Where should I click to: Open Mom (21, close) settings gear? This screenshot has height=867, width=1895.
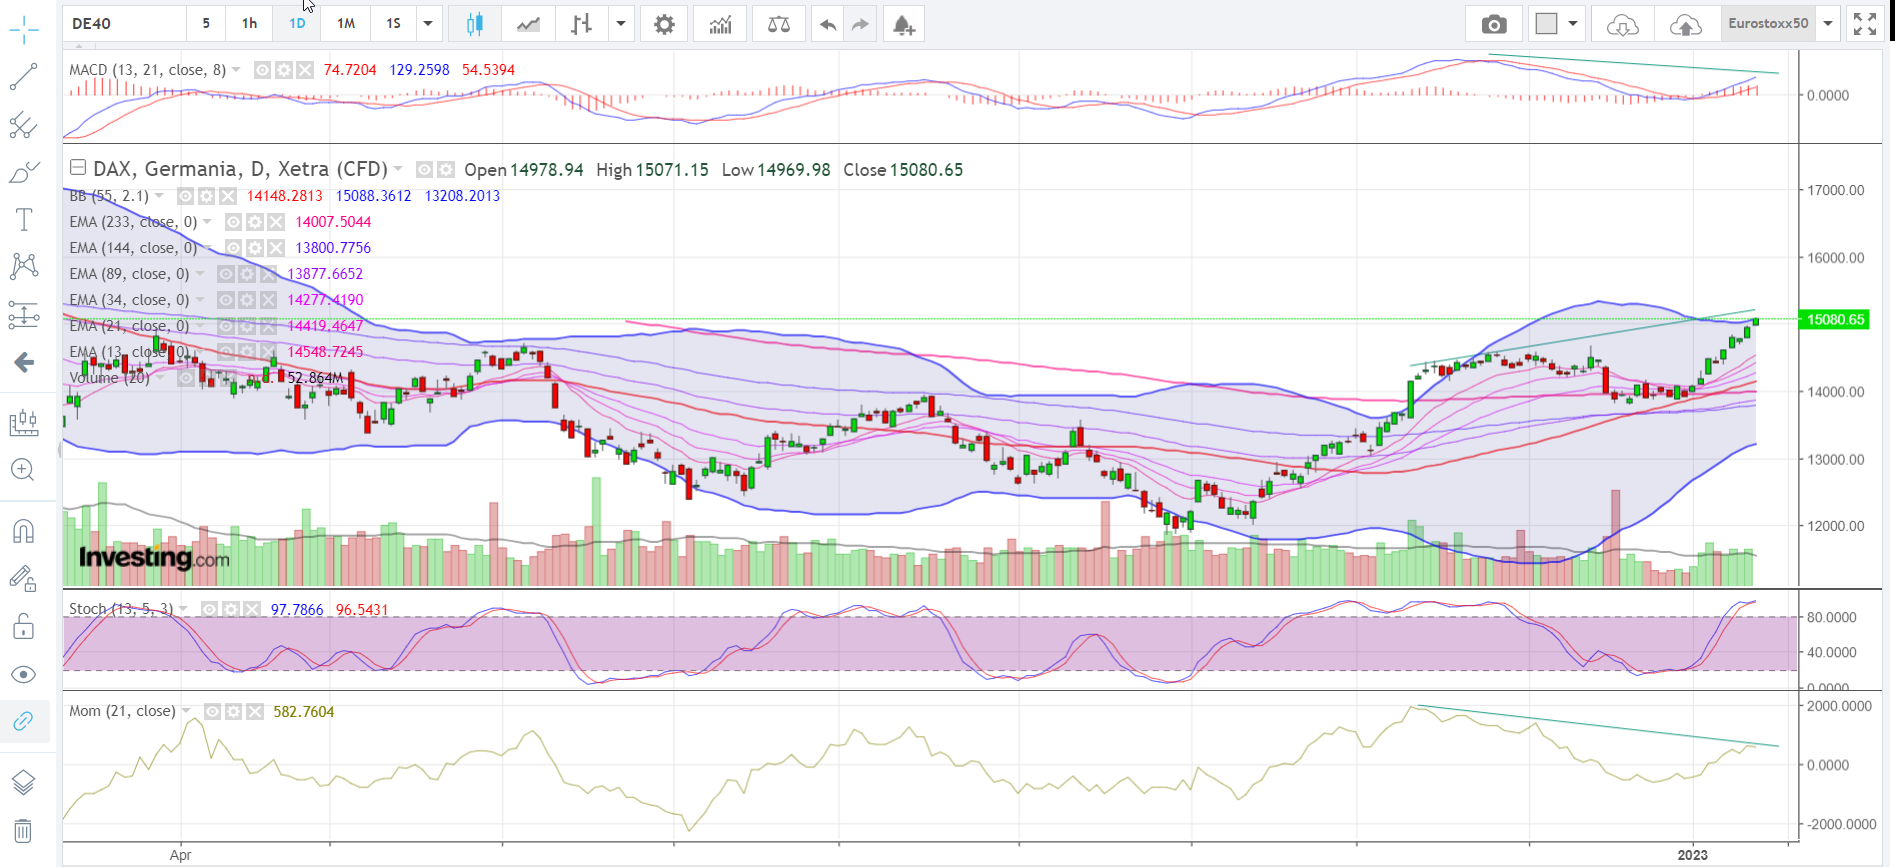[x=233, y=712]
